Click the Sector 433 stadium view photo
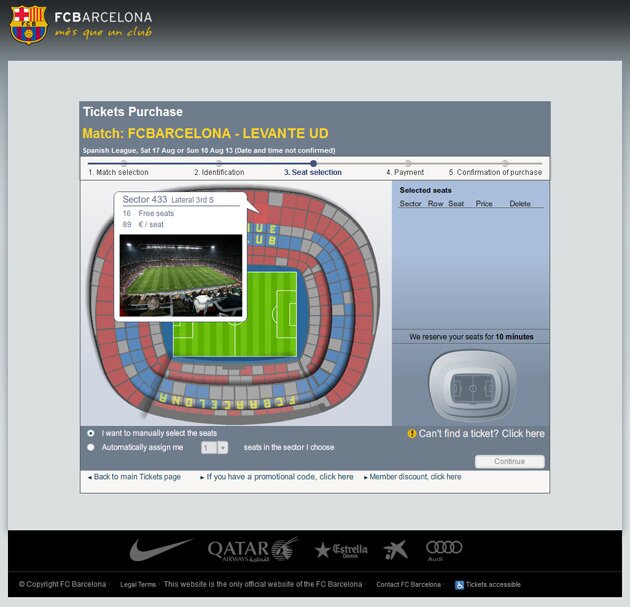Screen dimensions: 630x607 (x=181, y=275)
